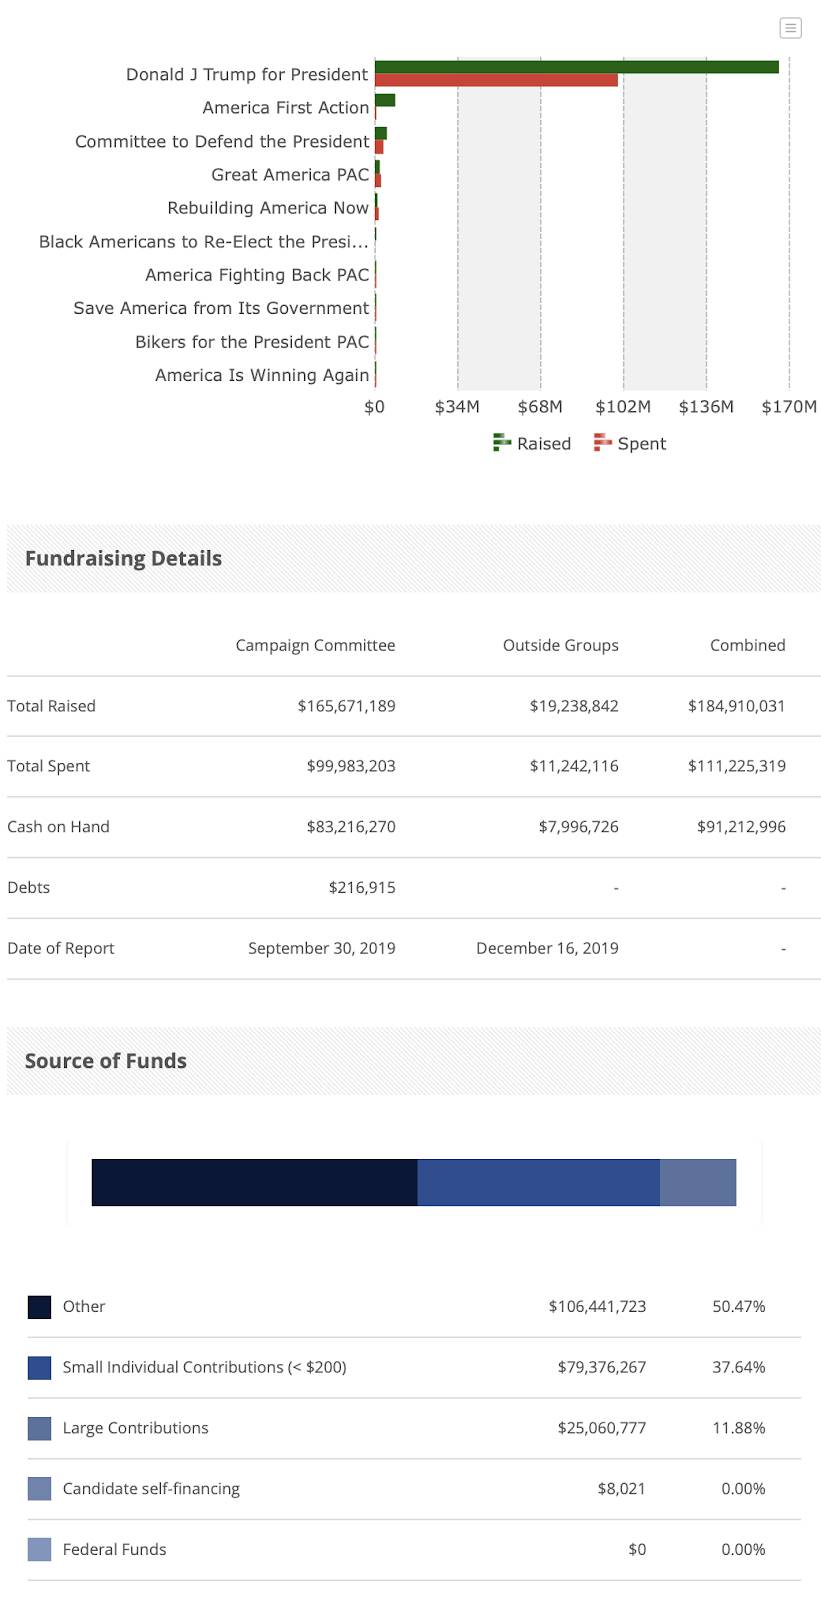The height and width of the screenshot is (1600, 821).
Task: Click the Total Spent row label
Action: click(x=48, y=766)
